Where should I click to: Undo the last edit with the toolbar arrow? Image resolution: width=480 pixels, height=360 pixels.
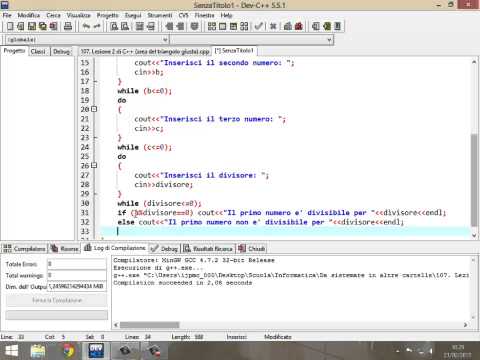pyautogui.click(x=86, y=26)
